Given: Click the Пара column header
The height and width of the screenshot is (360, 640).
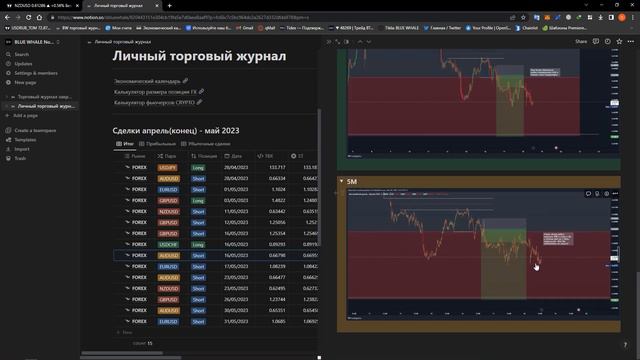Looking at the screenshot, I should (x=167, y=156).
